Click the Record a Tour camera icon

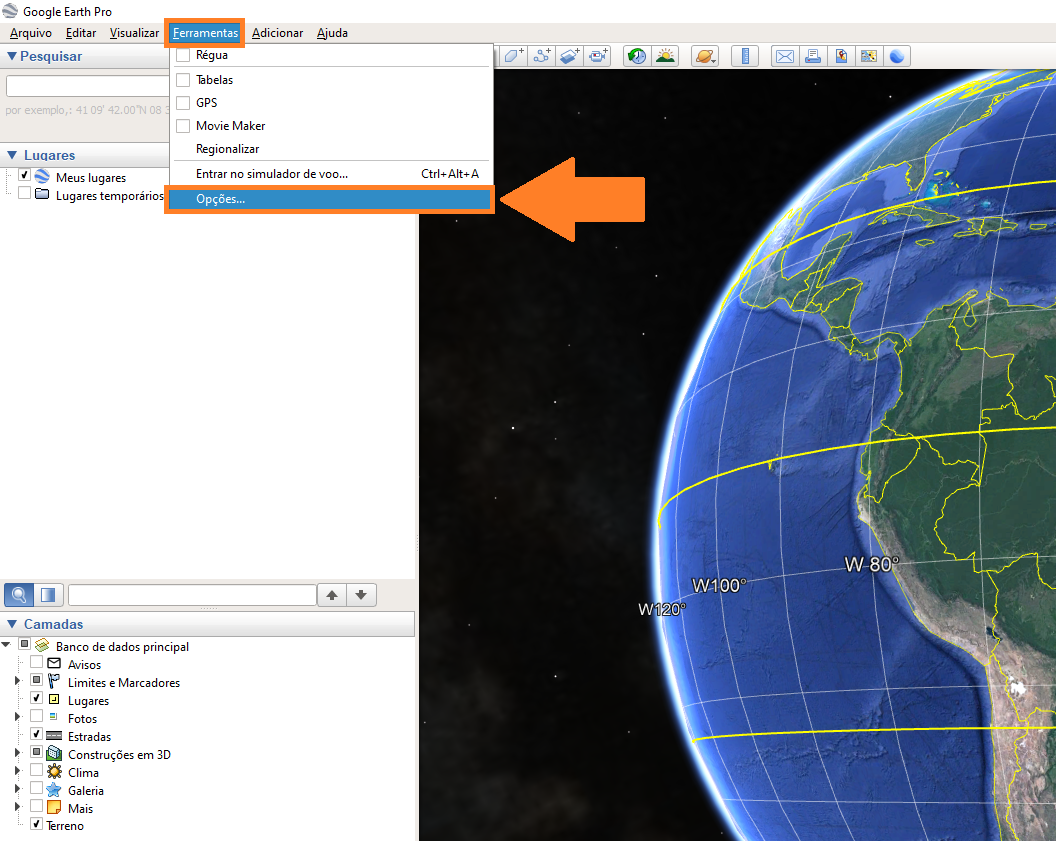tap(598, 56)
